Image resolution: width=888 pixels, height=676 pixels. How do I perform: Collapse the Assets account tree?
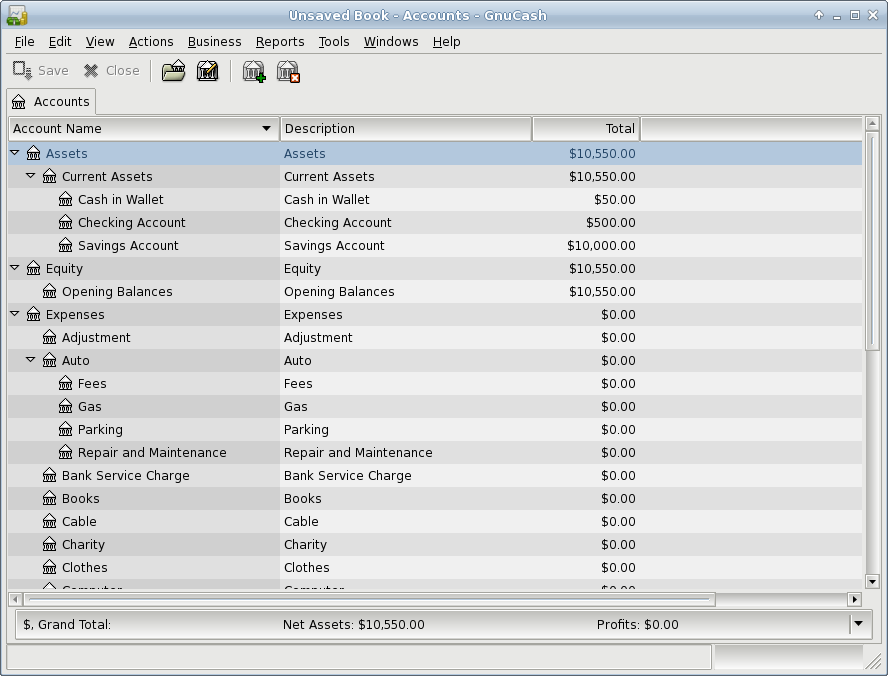pyautogui.click(x=15, y=153)
